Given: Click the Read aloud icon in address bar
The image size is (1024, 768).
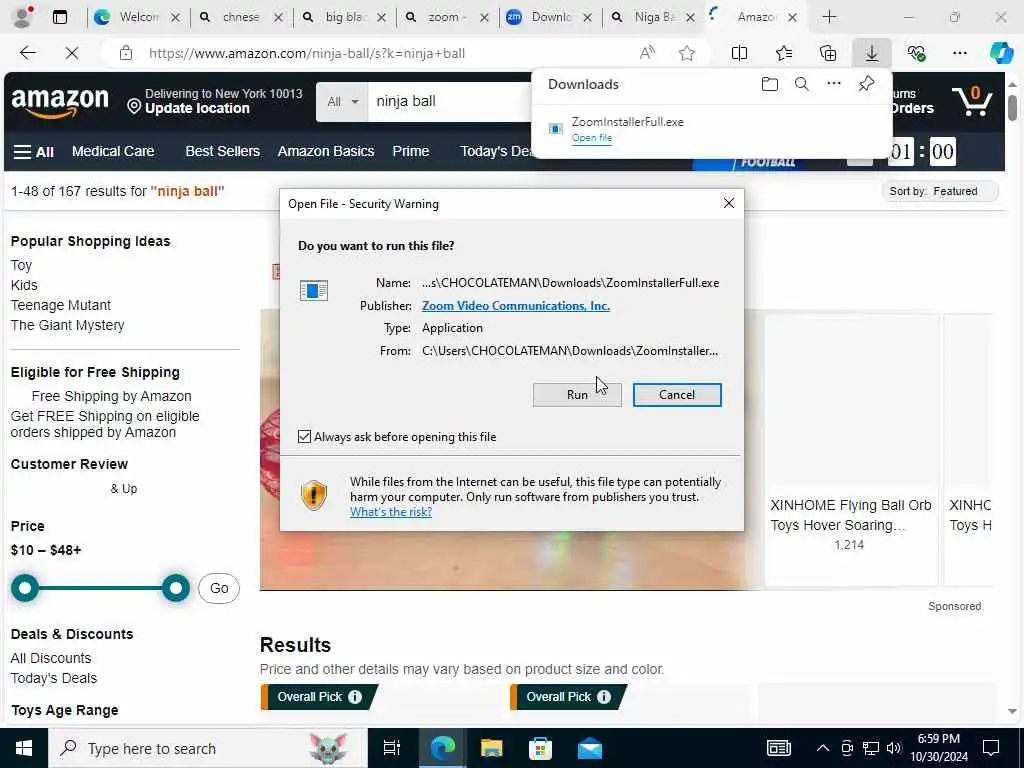Looking at the screenshot, I should click(647, 53).
